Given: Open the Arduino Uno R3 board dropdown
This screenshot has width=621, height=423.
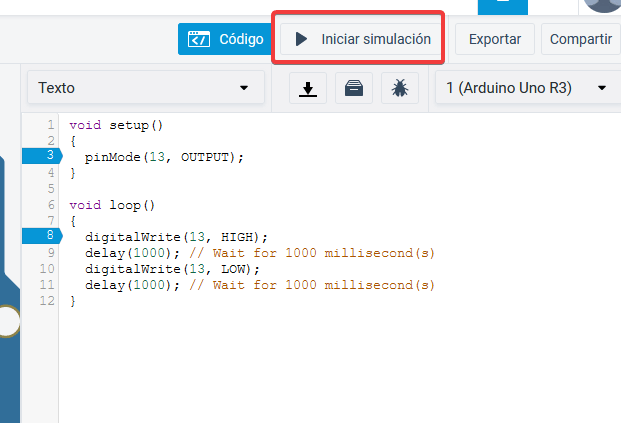Looking at the screenshot, I should (528, 88).
